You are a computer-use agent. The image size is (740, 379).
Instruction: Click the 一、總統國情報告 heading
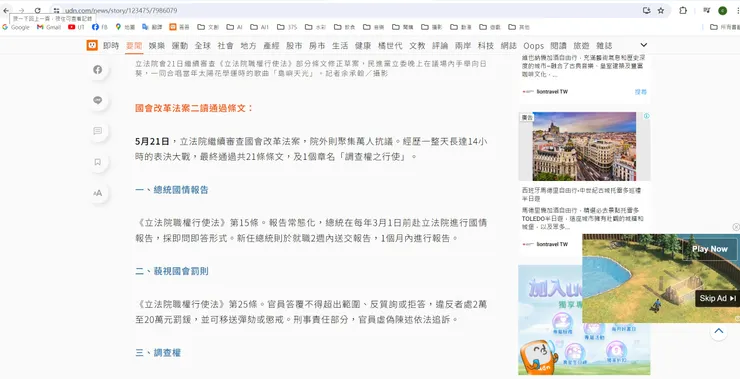pyautogui.click(x=172, y=190)
